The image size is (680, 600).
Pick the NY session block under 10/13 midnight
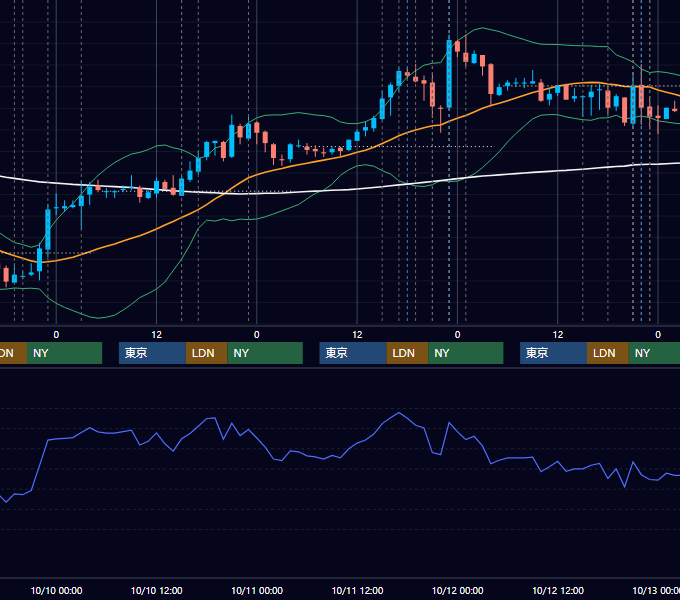[x=654, y=353]
